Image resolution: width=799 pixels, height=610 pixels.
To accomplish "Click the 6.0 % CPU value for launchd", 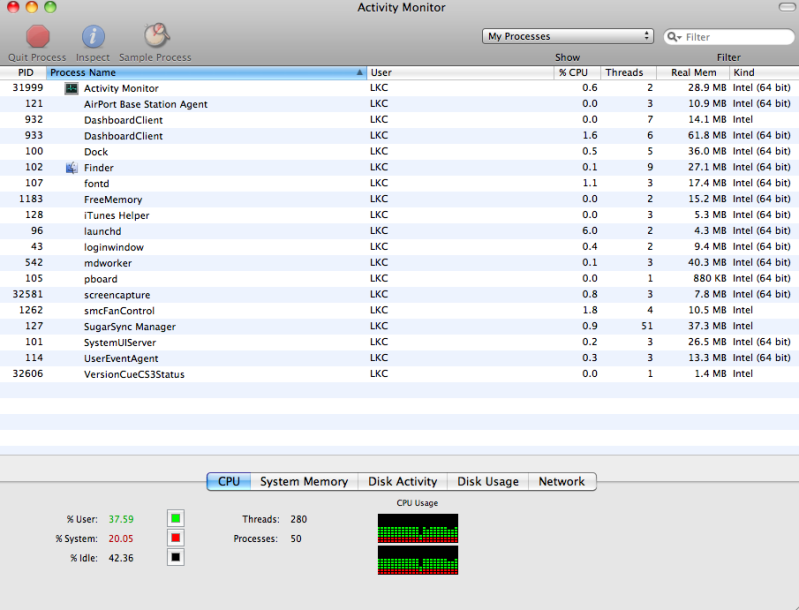I will click(590, 231).
